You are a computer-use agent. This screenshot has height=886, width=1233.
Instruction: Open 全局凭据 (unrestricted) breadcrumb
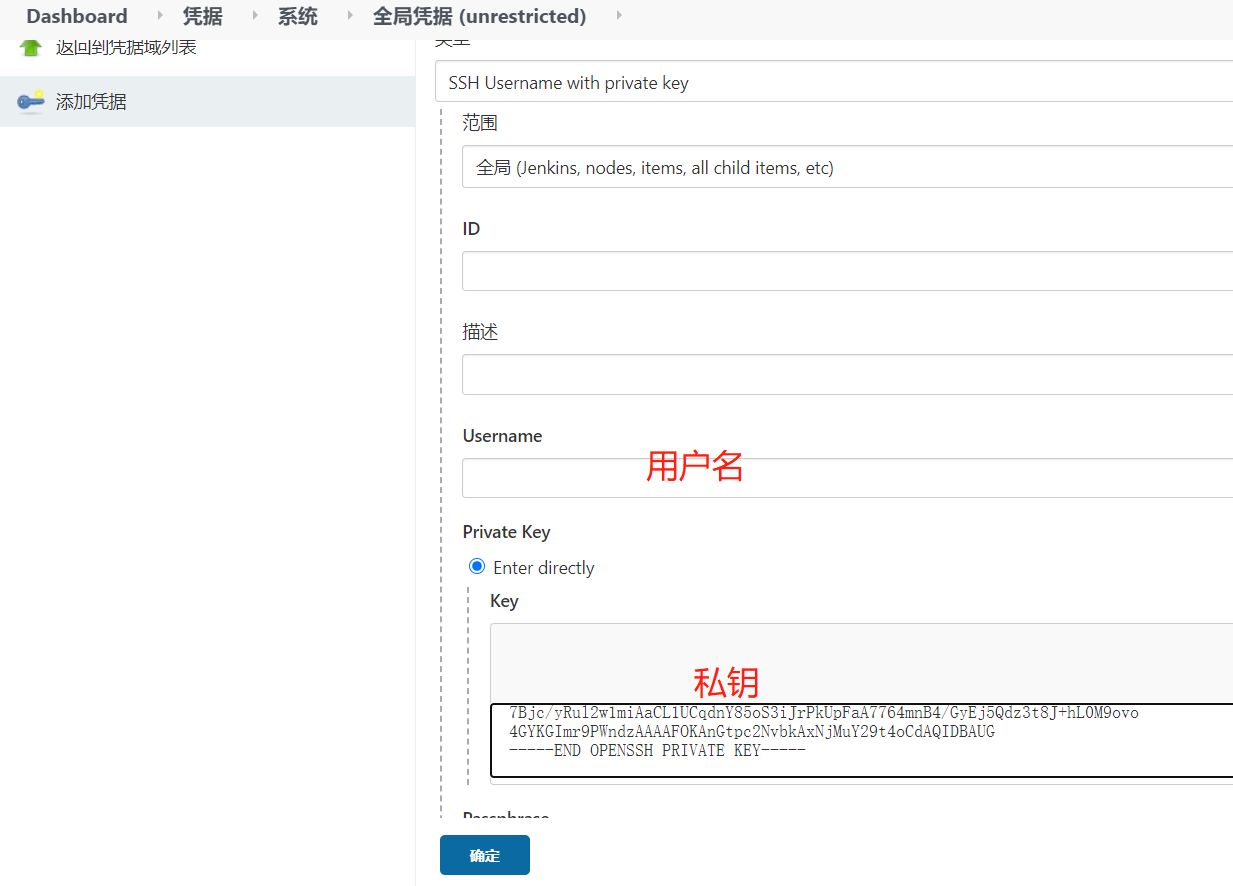point(479,16)
